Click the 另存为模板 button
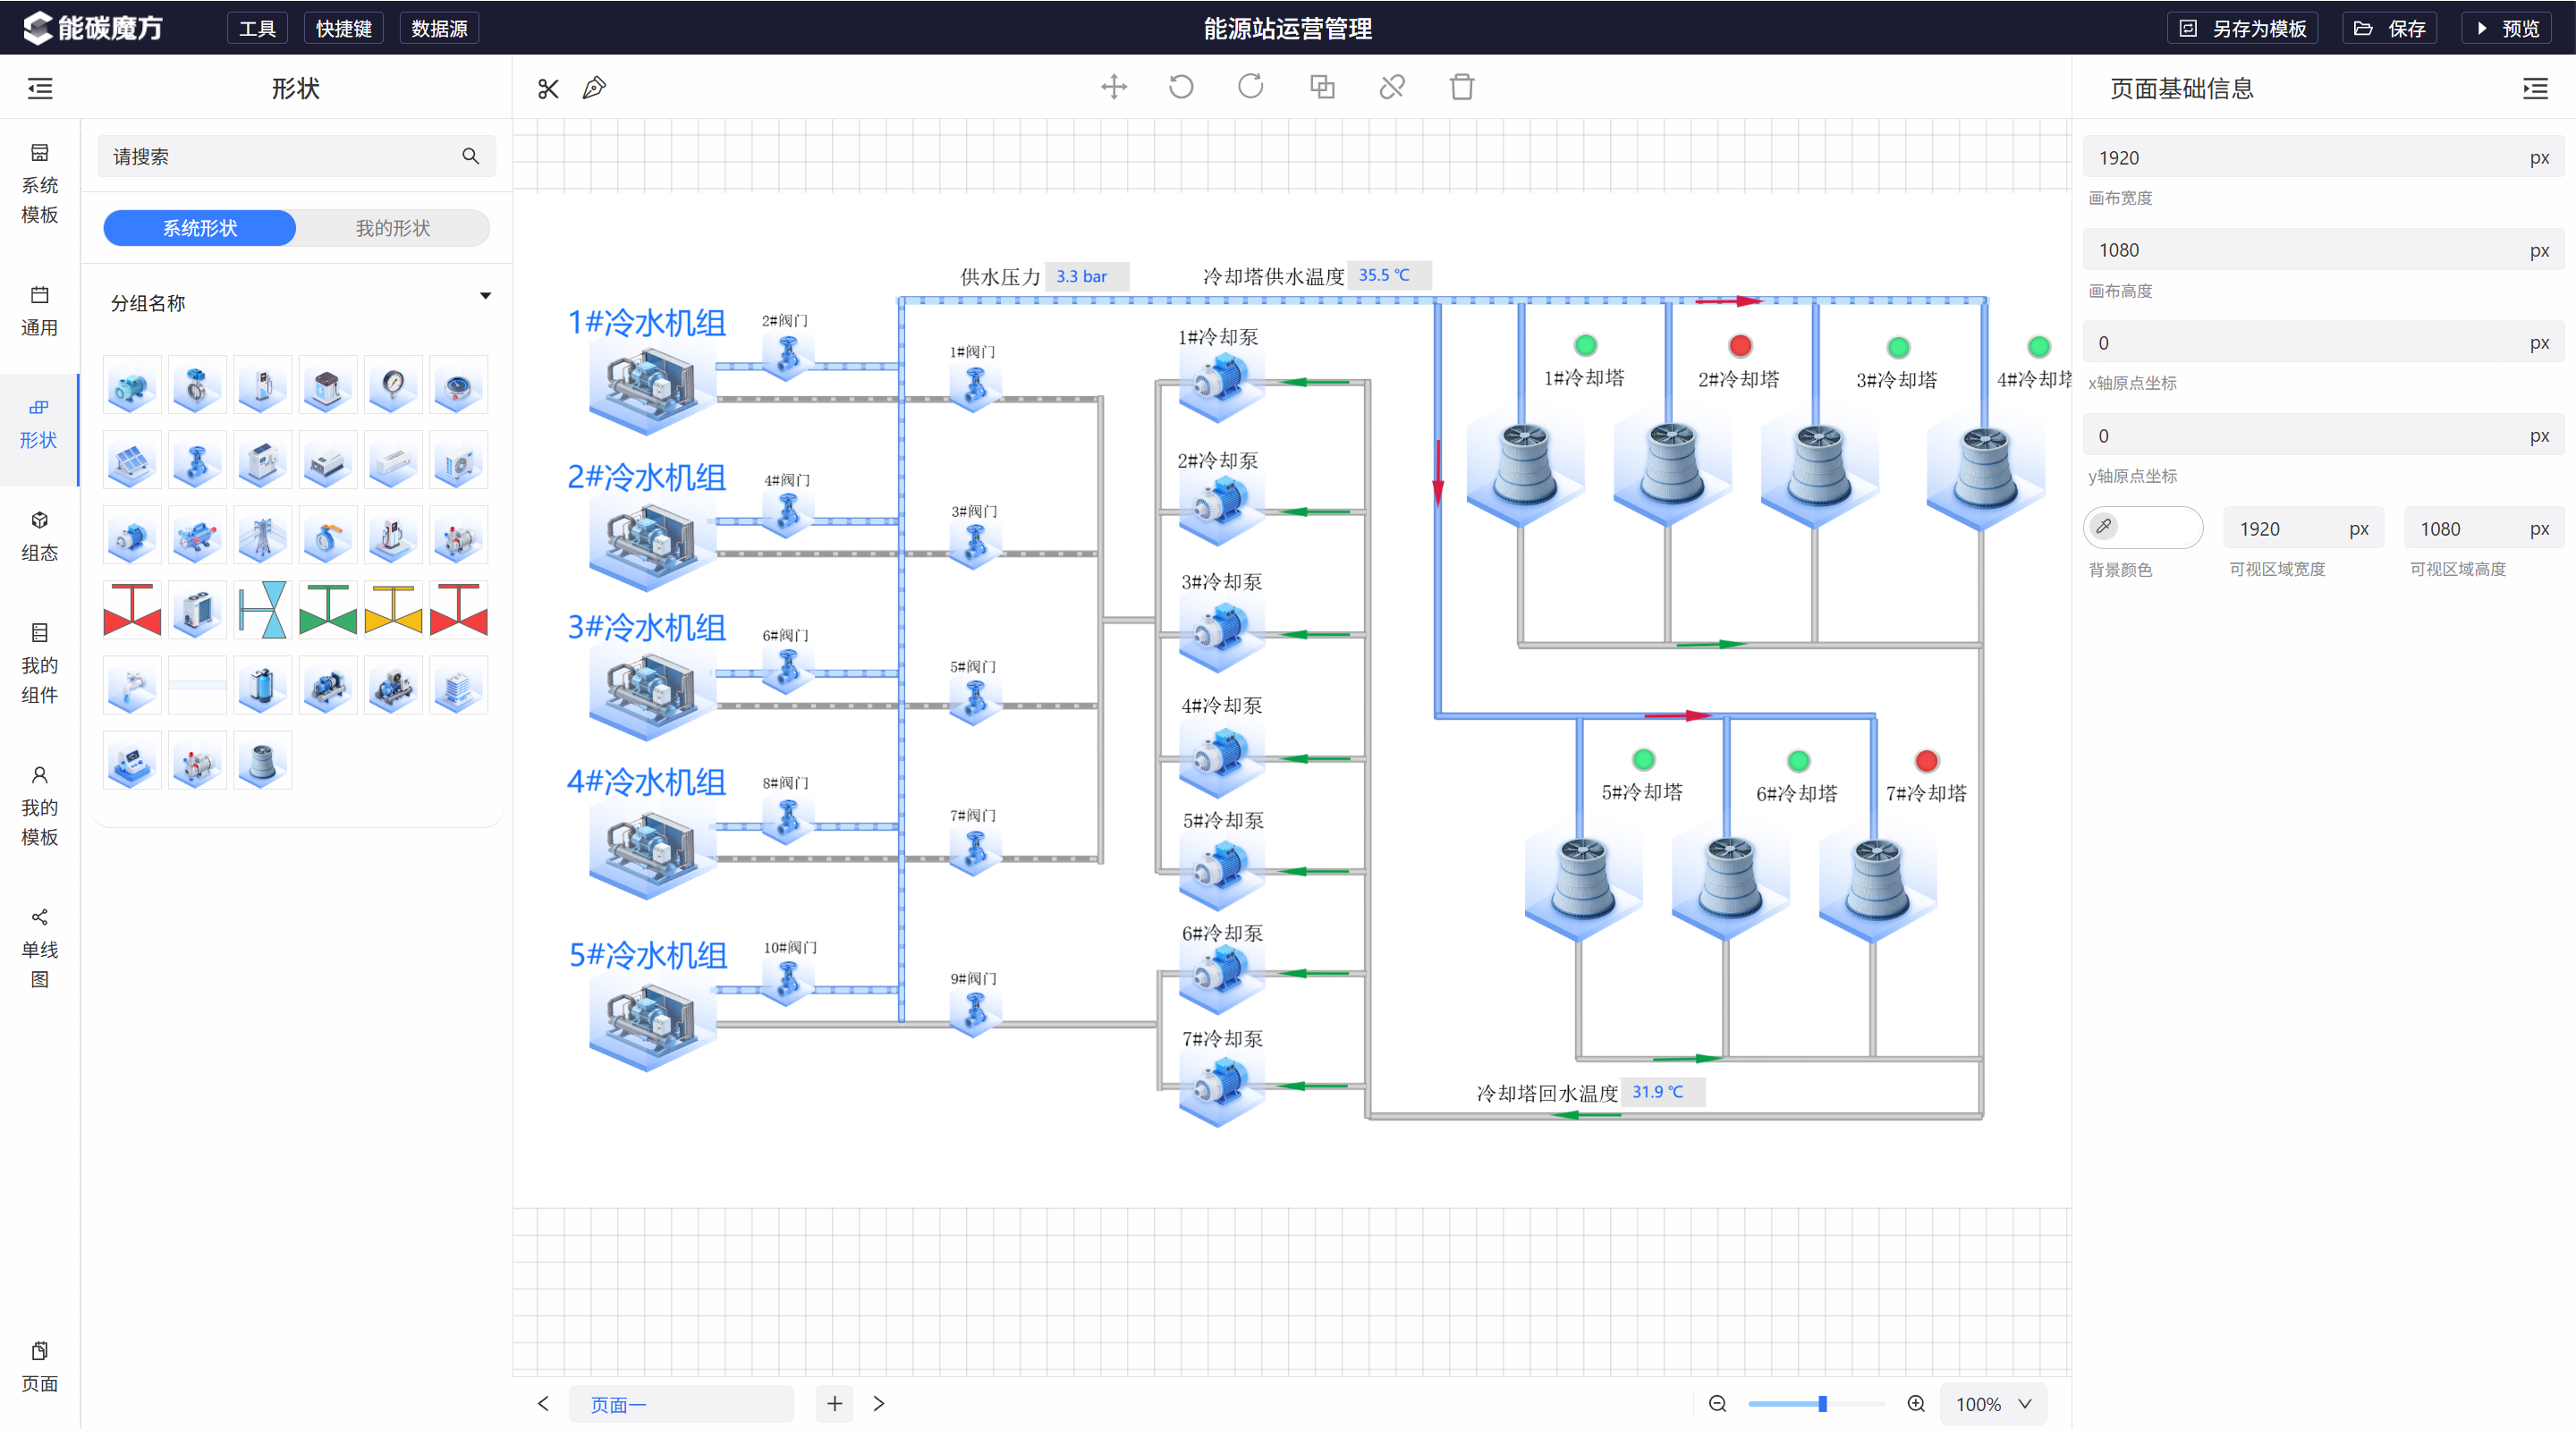This screenshot has height=1429, width=2576. (2243, 28)
